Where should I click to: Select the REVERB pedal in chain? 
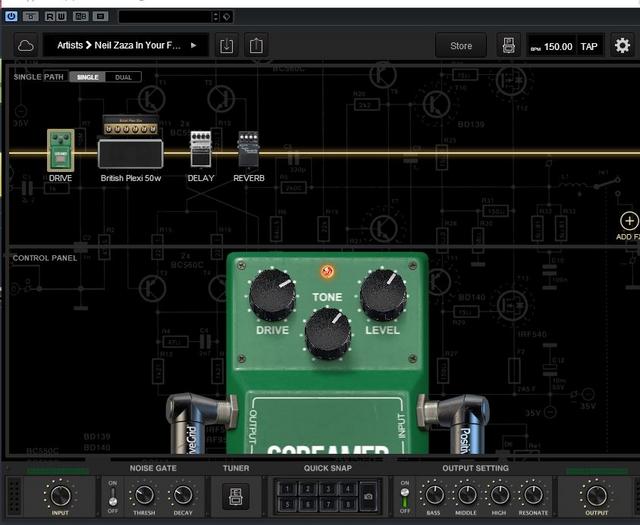click(x=249, y=149)
